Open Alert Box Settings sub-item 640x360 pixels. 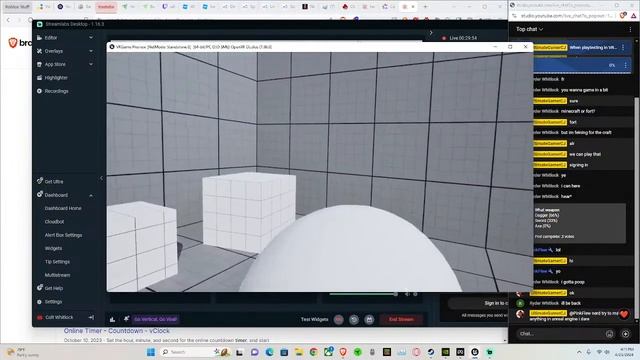[x=63, y=235]
